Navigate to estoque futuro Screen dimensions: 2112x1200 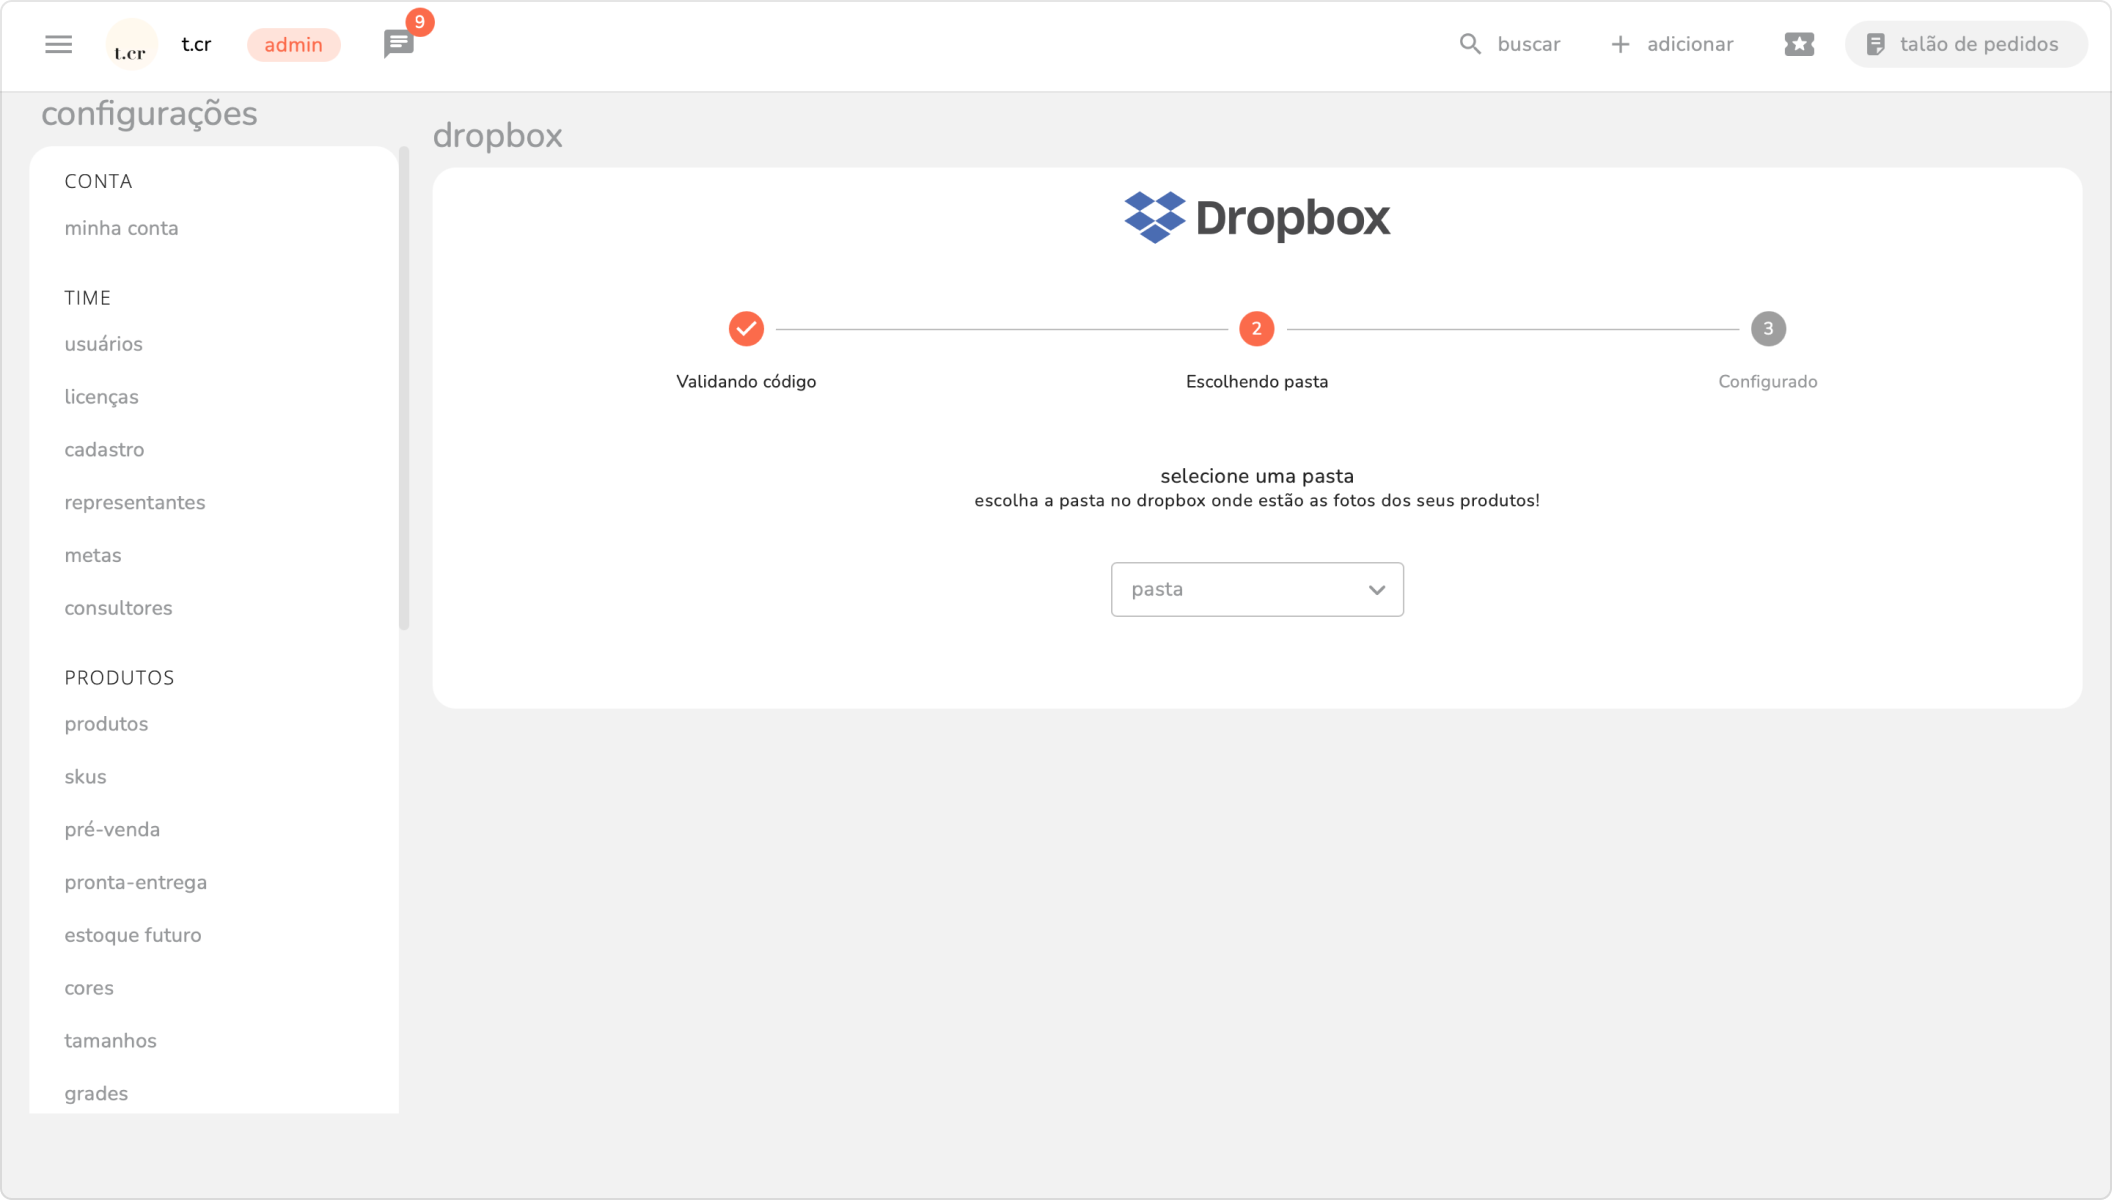tap(133, 935)
